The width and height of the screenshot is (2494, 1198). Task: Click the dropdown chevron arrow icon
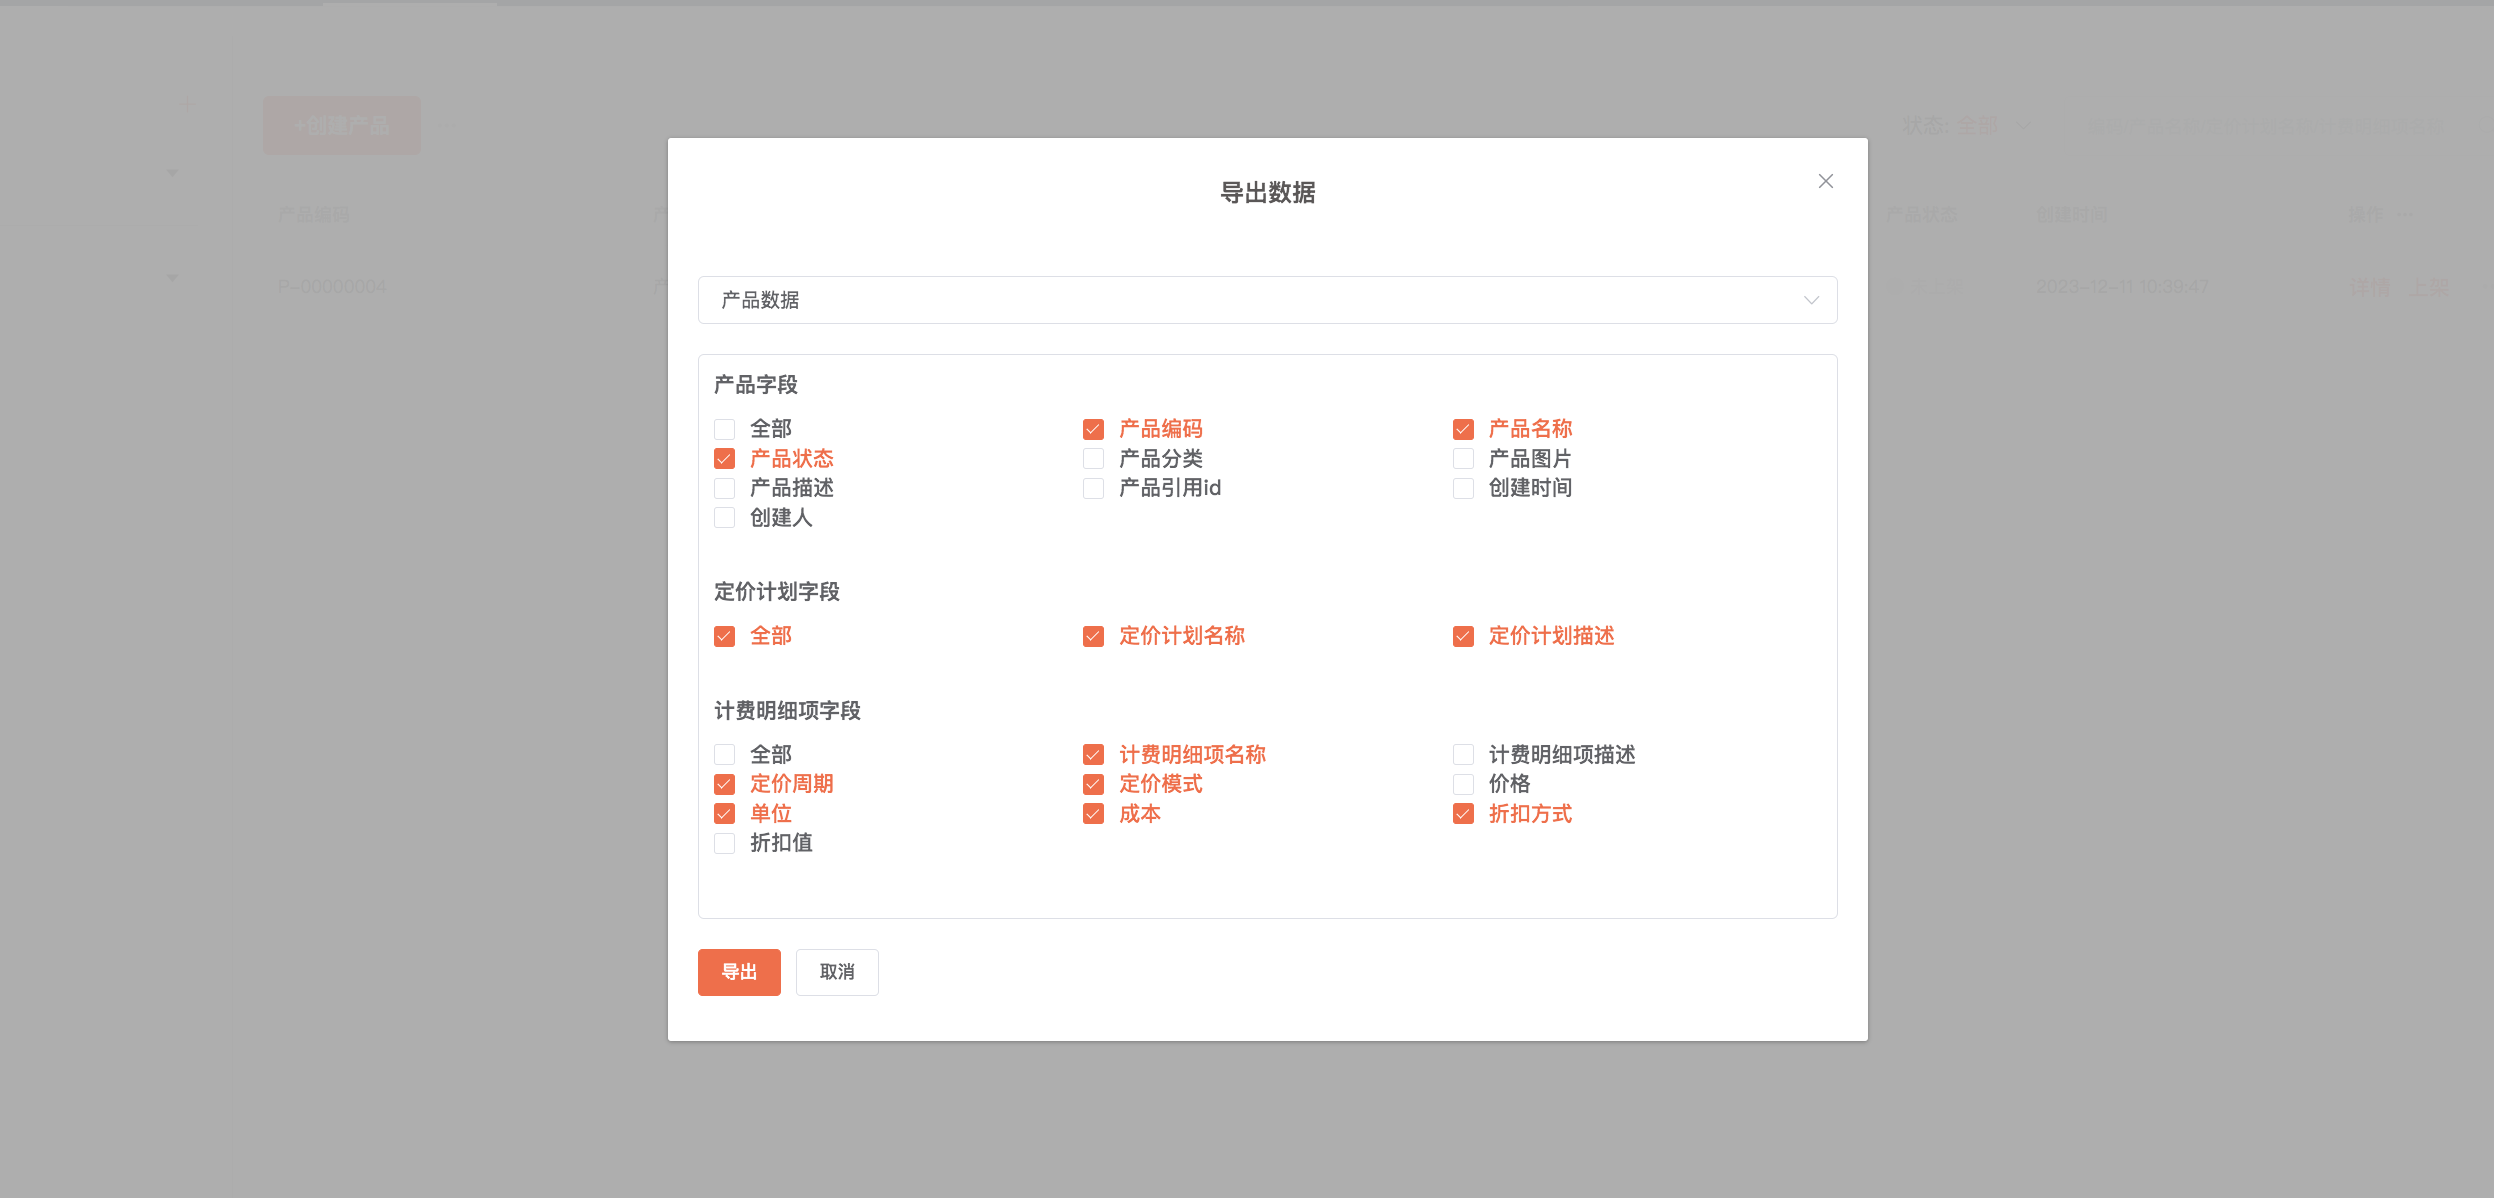pyautogui.click(x=1810, y=300)
